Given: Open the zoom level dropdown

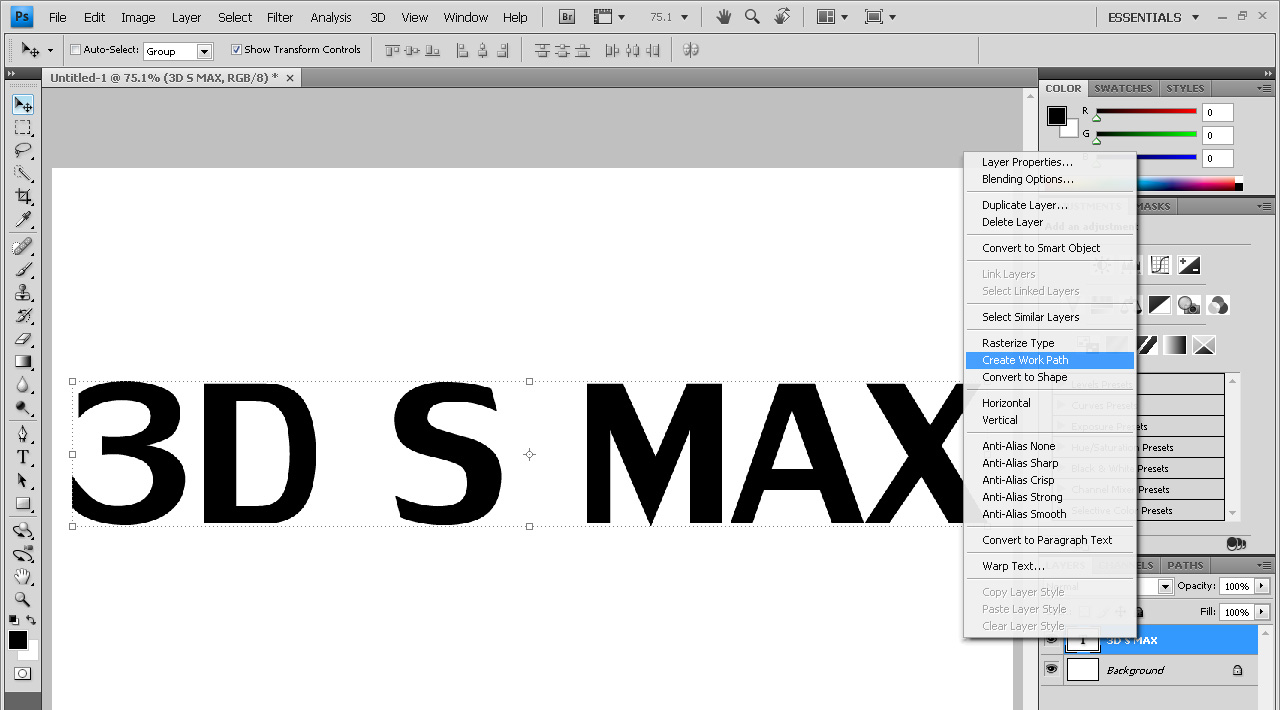Looking at the screenshot, I should (684, 17).
